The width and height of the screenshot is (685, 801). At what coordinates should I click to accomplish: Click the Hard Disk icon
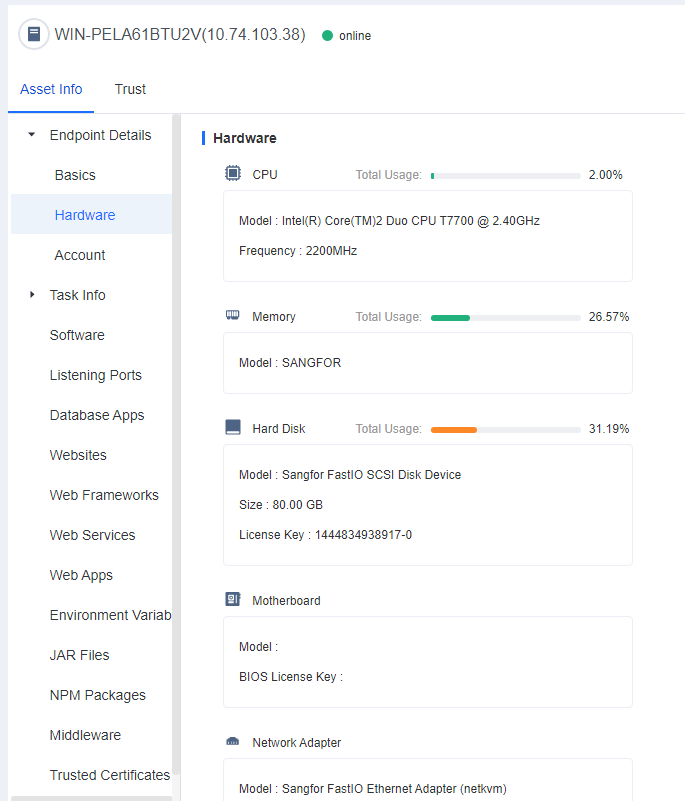click(233, 428)
